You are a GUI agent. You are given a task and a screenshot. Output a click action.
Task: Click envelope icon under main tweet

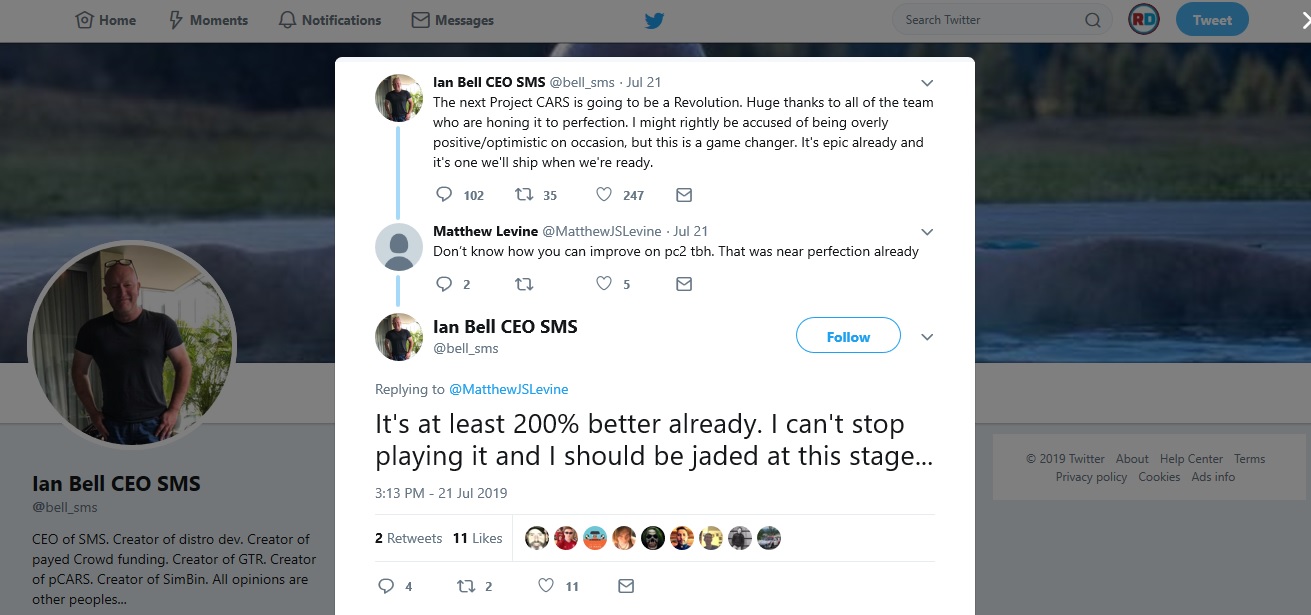[x=626, y=586]
